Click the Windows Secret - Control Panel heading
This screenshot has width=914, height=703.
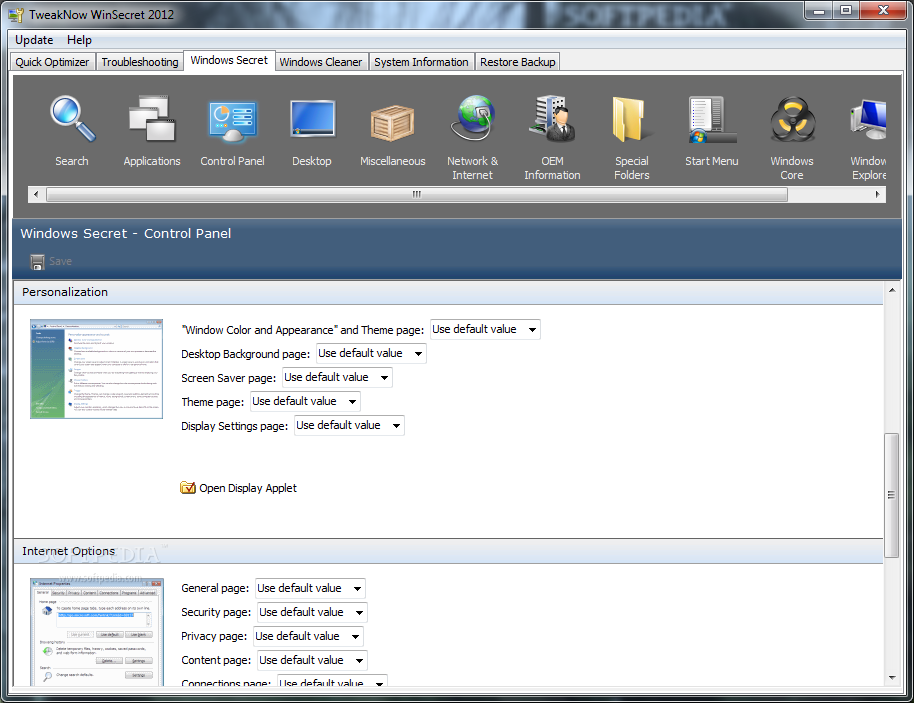coord(125,233)
